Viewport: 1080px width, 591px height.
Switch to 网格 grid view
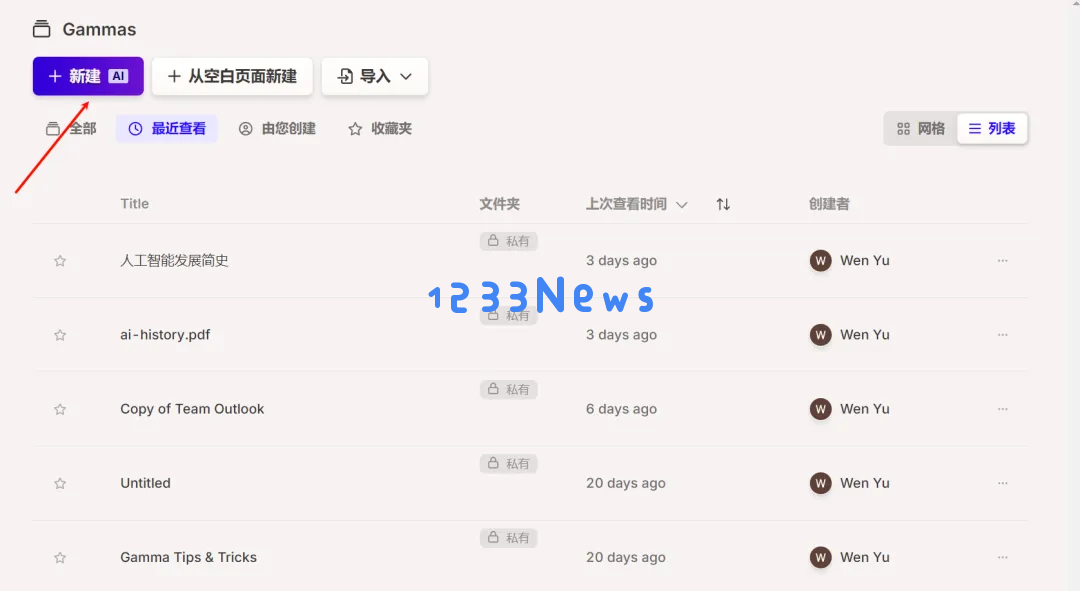[921, 129]
